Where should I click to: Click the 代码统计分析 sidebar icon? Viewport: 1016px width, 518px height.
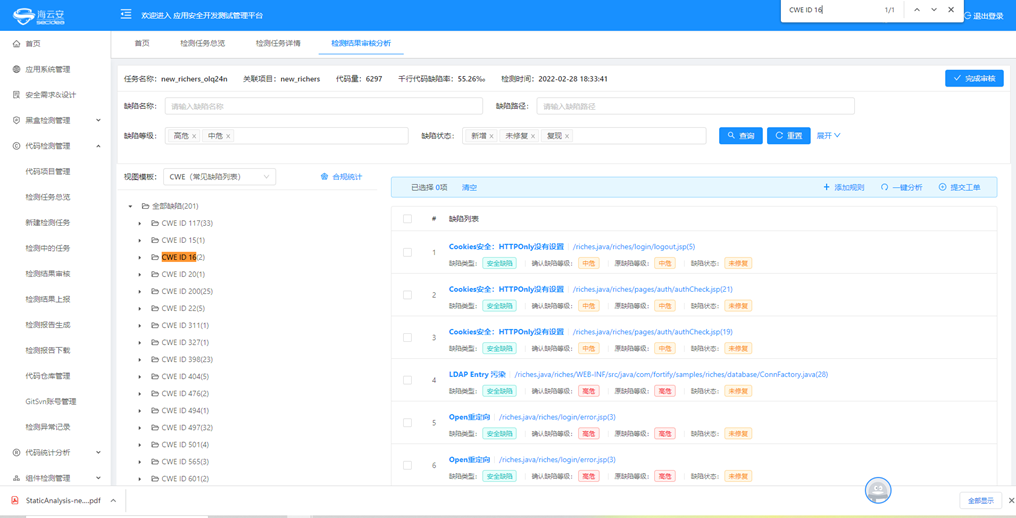point(16,453)
